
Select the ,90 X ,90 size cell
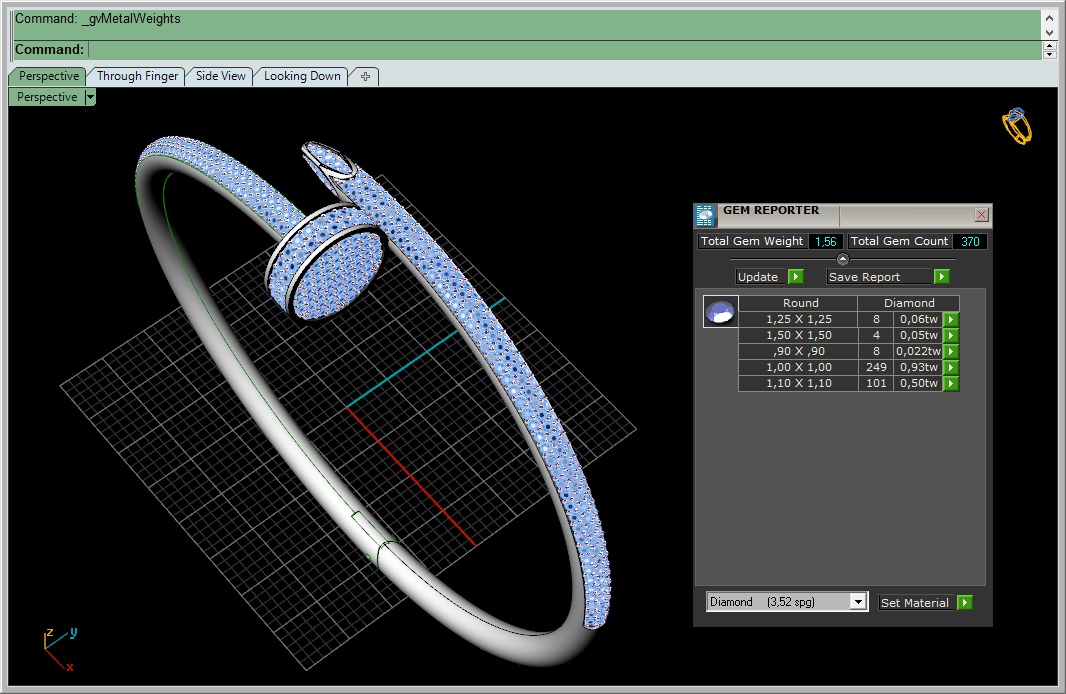click(798, 351)
